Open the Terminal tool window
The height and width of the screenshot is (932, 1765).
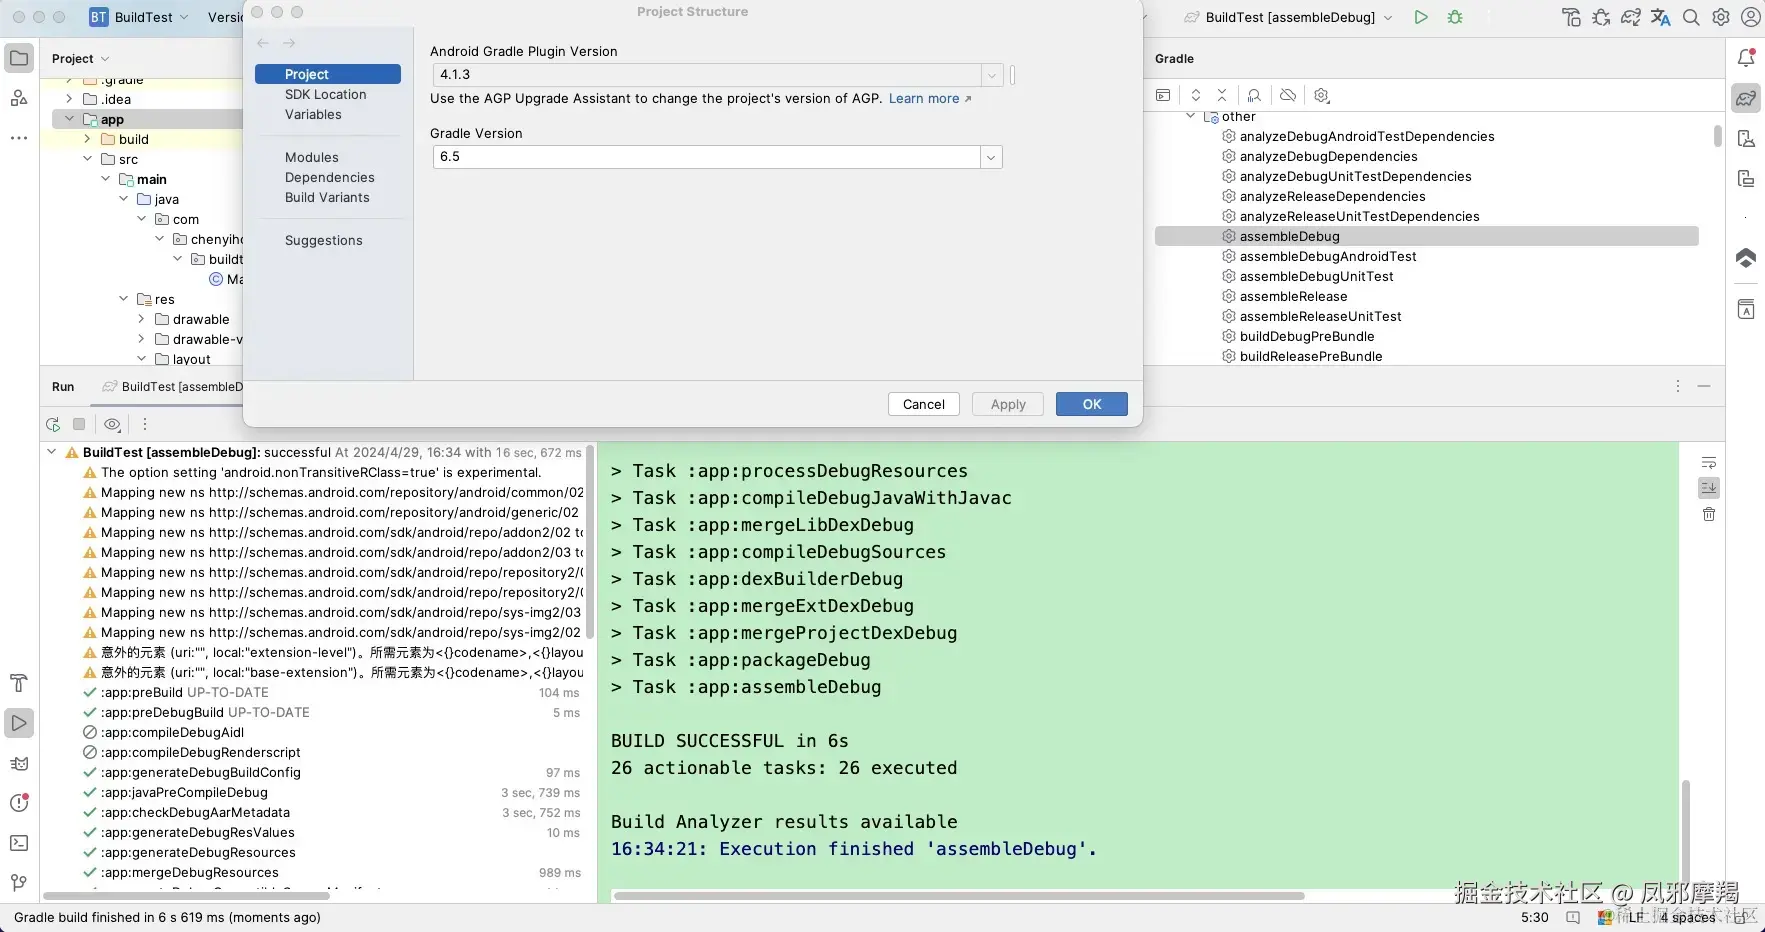(19, 843)
